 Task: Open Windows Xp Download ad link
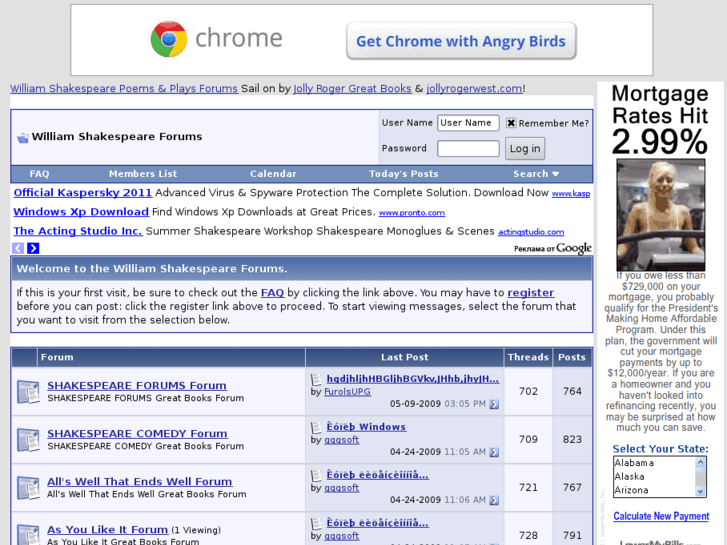(x=81, y=212)
